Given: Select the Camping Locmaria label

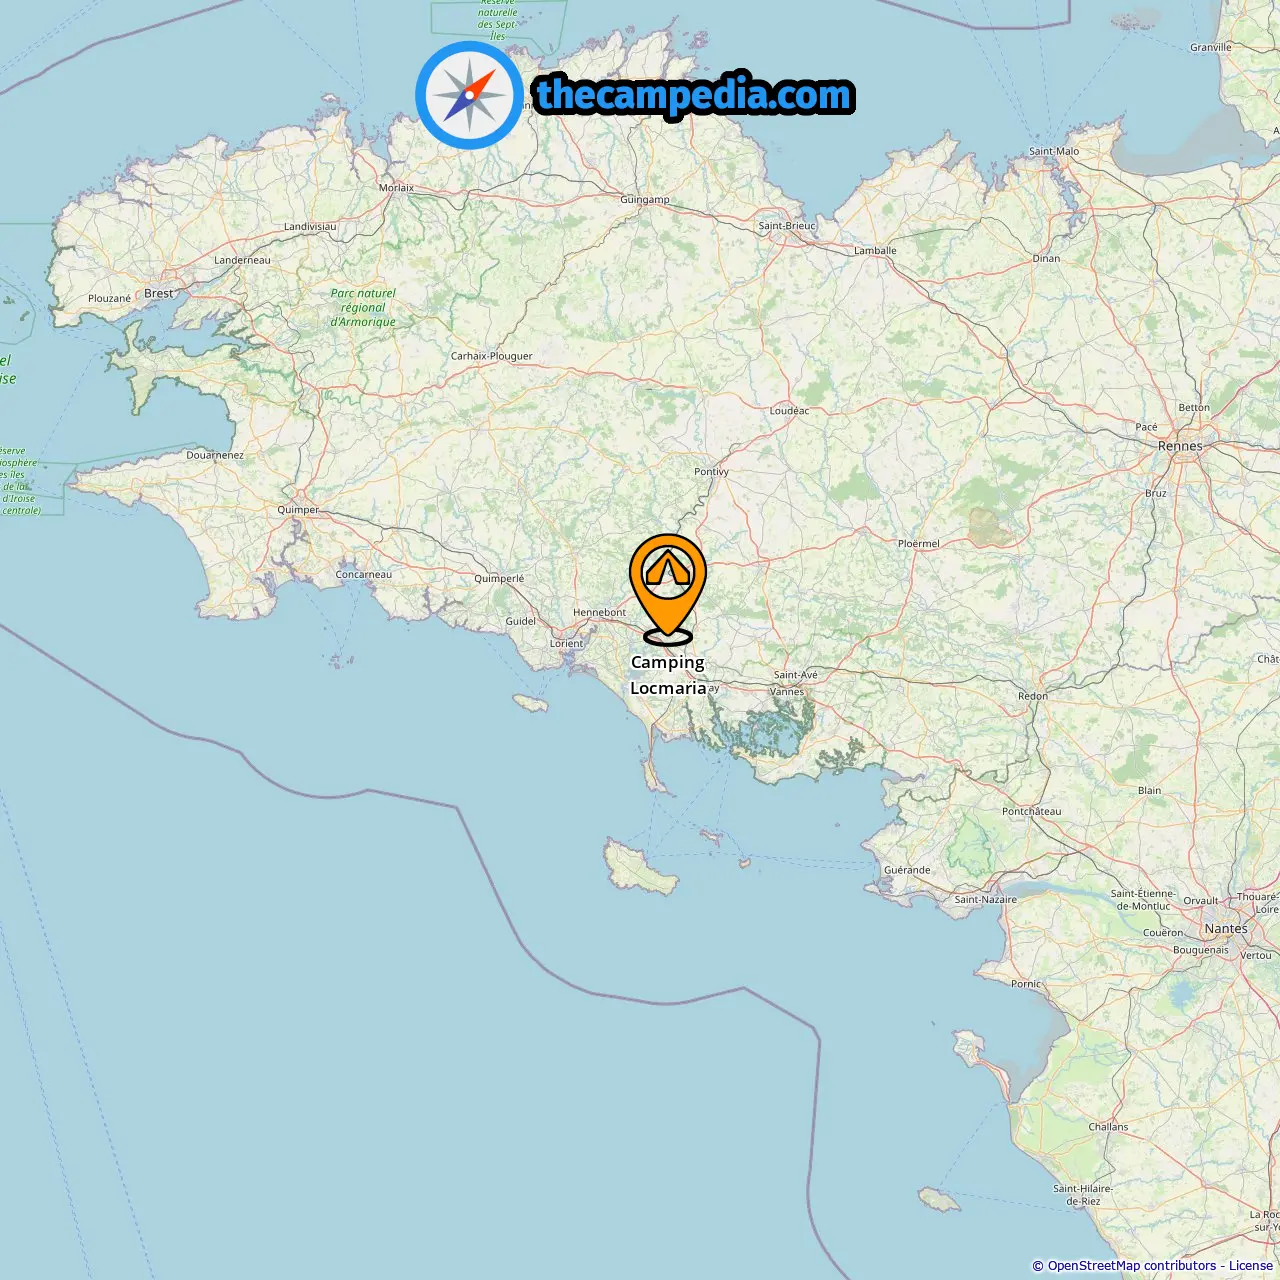Looking at the screenshot, I should [668, 675].
